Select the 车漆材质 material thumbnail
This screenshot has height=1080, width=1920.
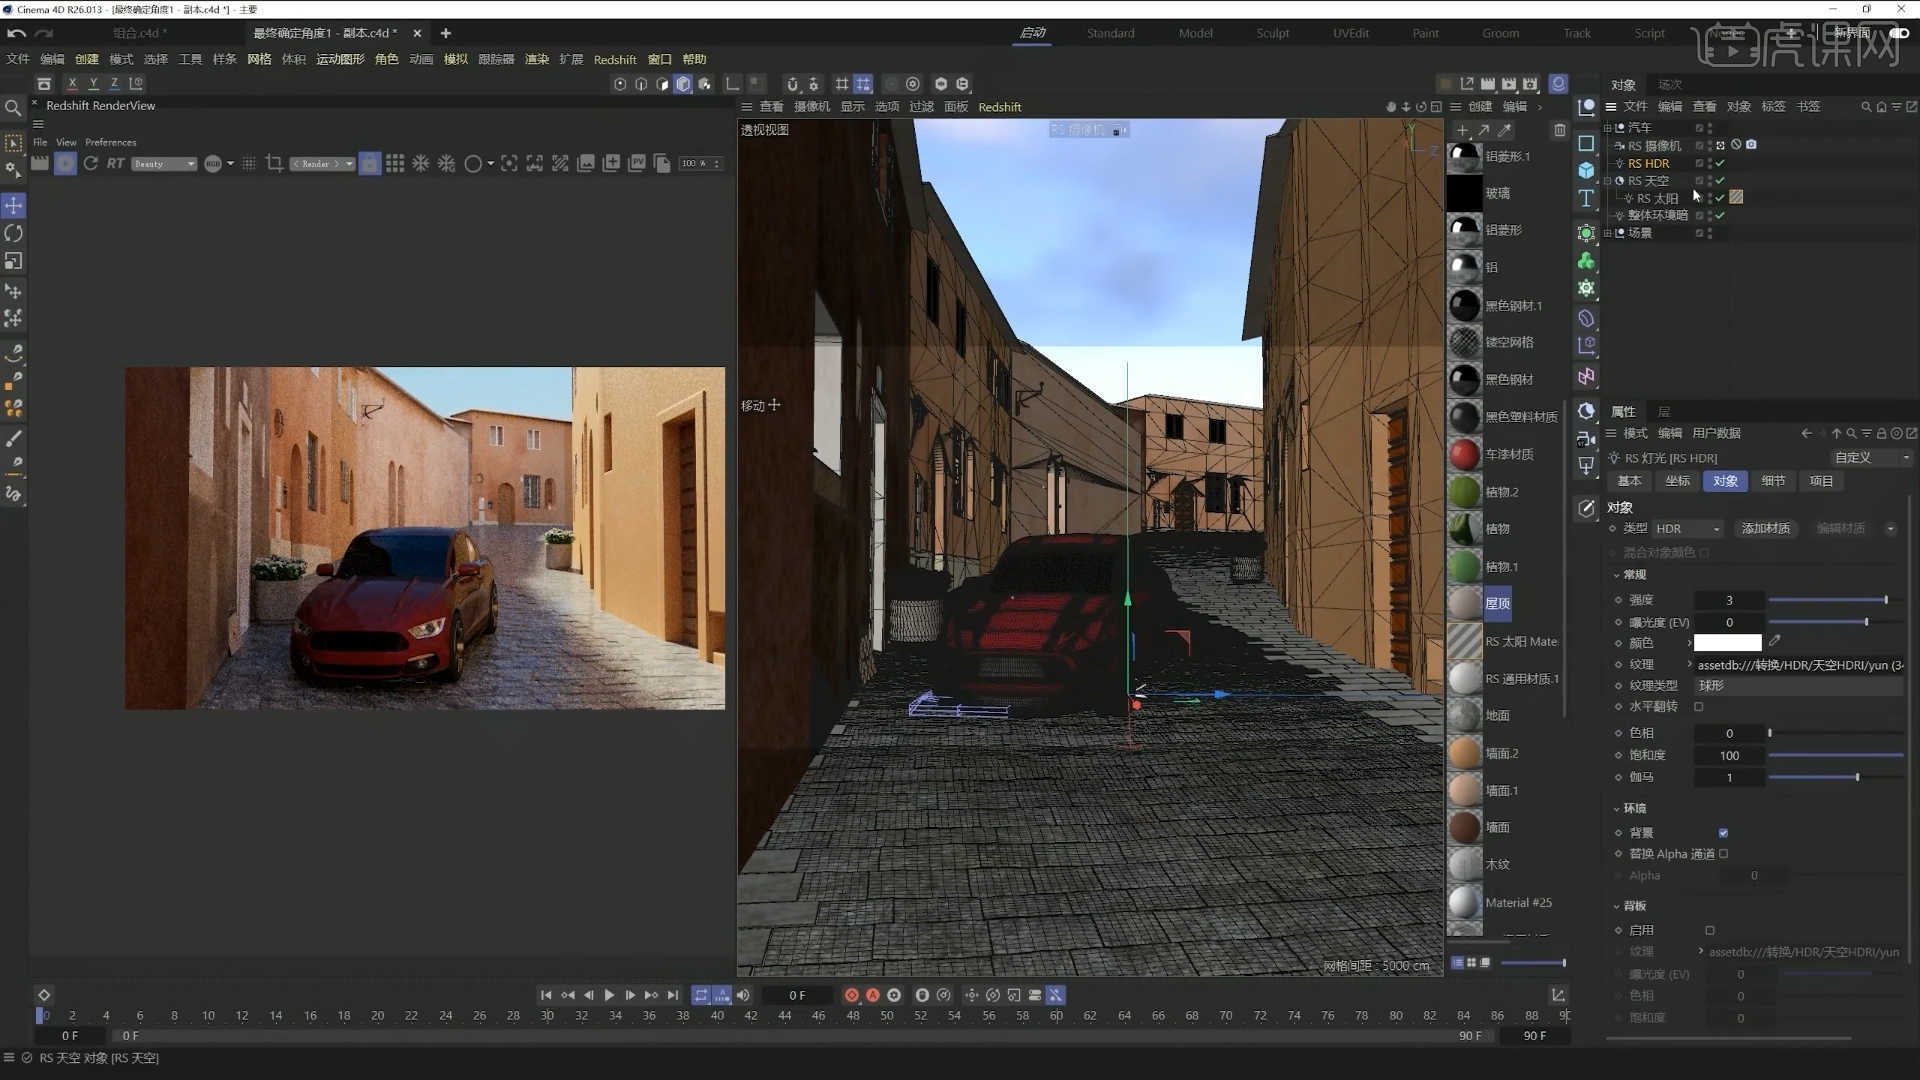[1463, 453]
